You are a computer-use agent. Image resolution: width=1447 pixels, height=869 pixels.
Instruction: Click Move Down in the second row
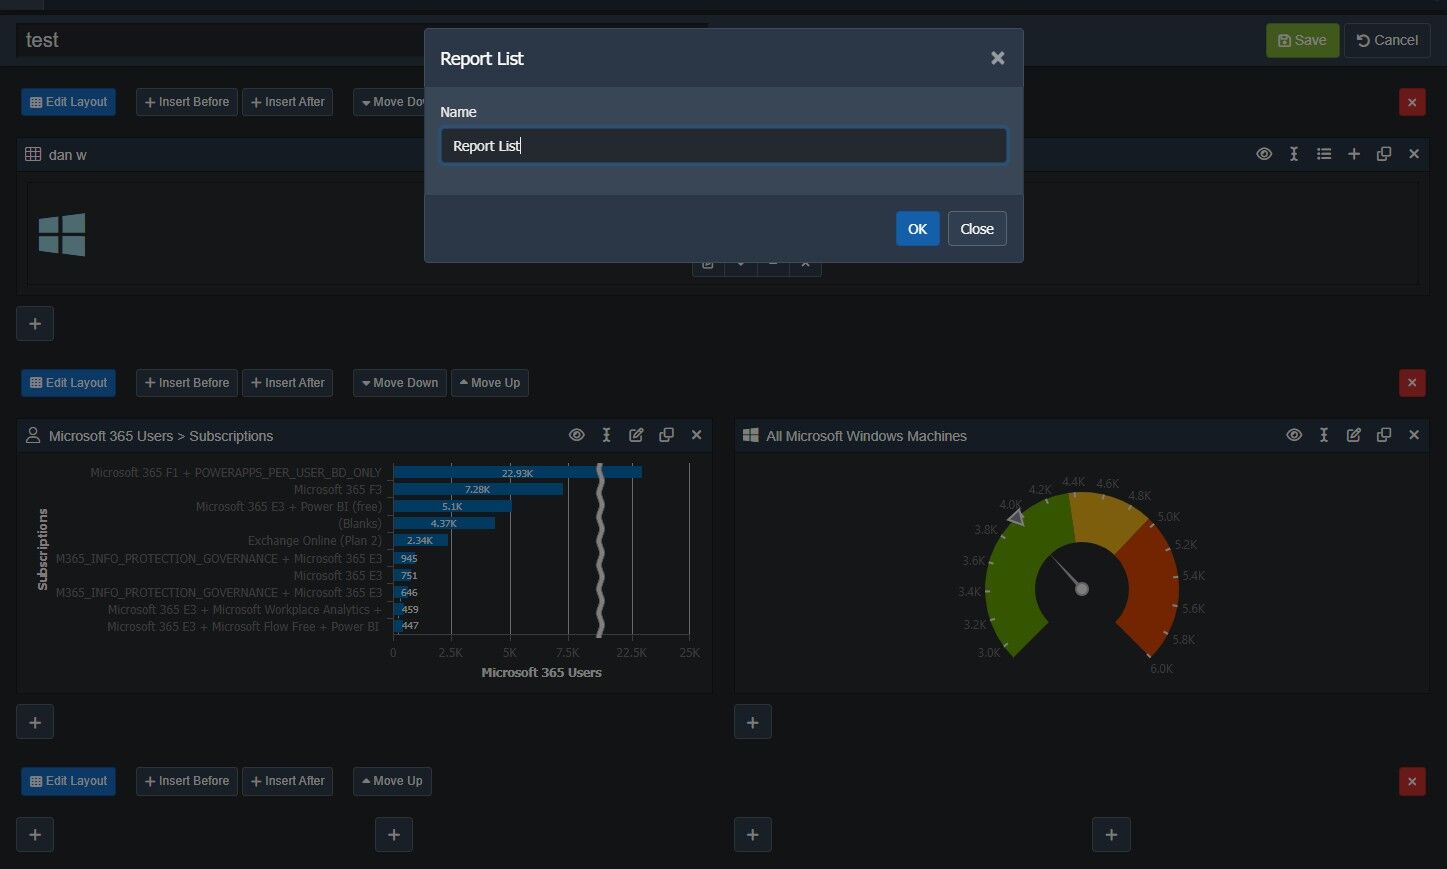pos(400,383)
